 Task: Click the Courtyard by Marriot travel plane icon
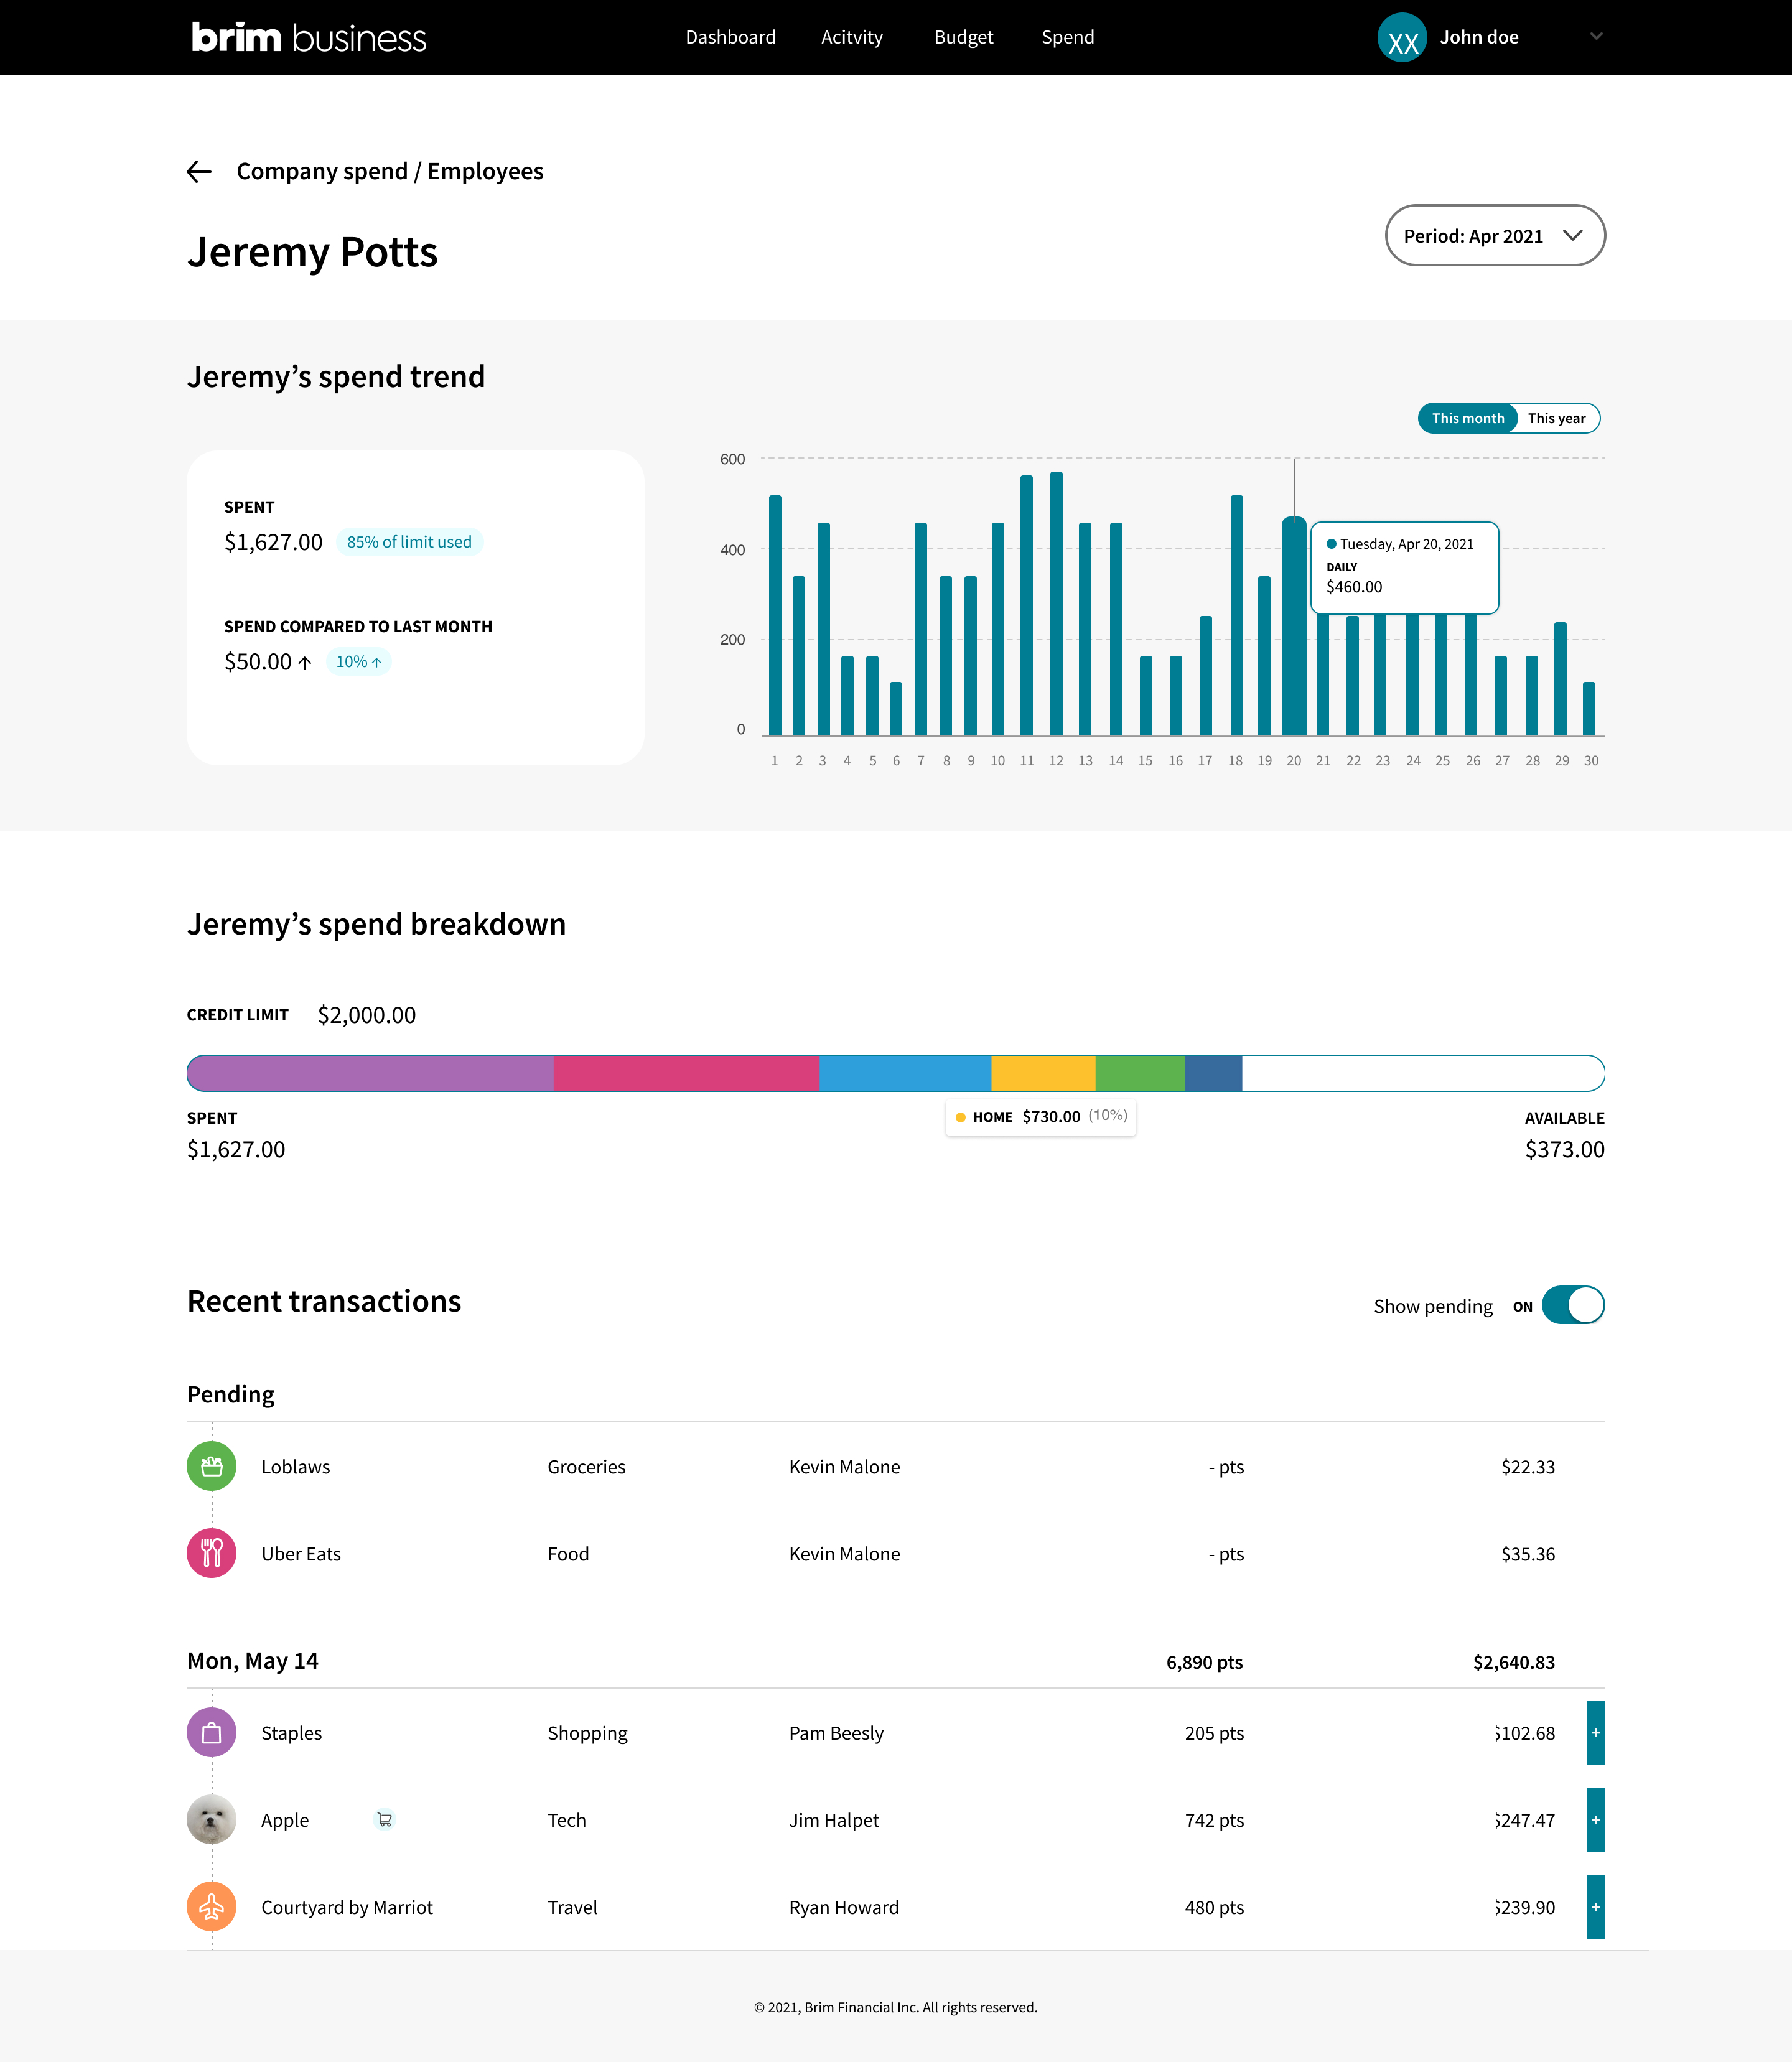click(211, 1907)
